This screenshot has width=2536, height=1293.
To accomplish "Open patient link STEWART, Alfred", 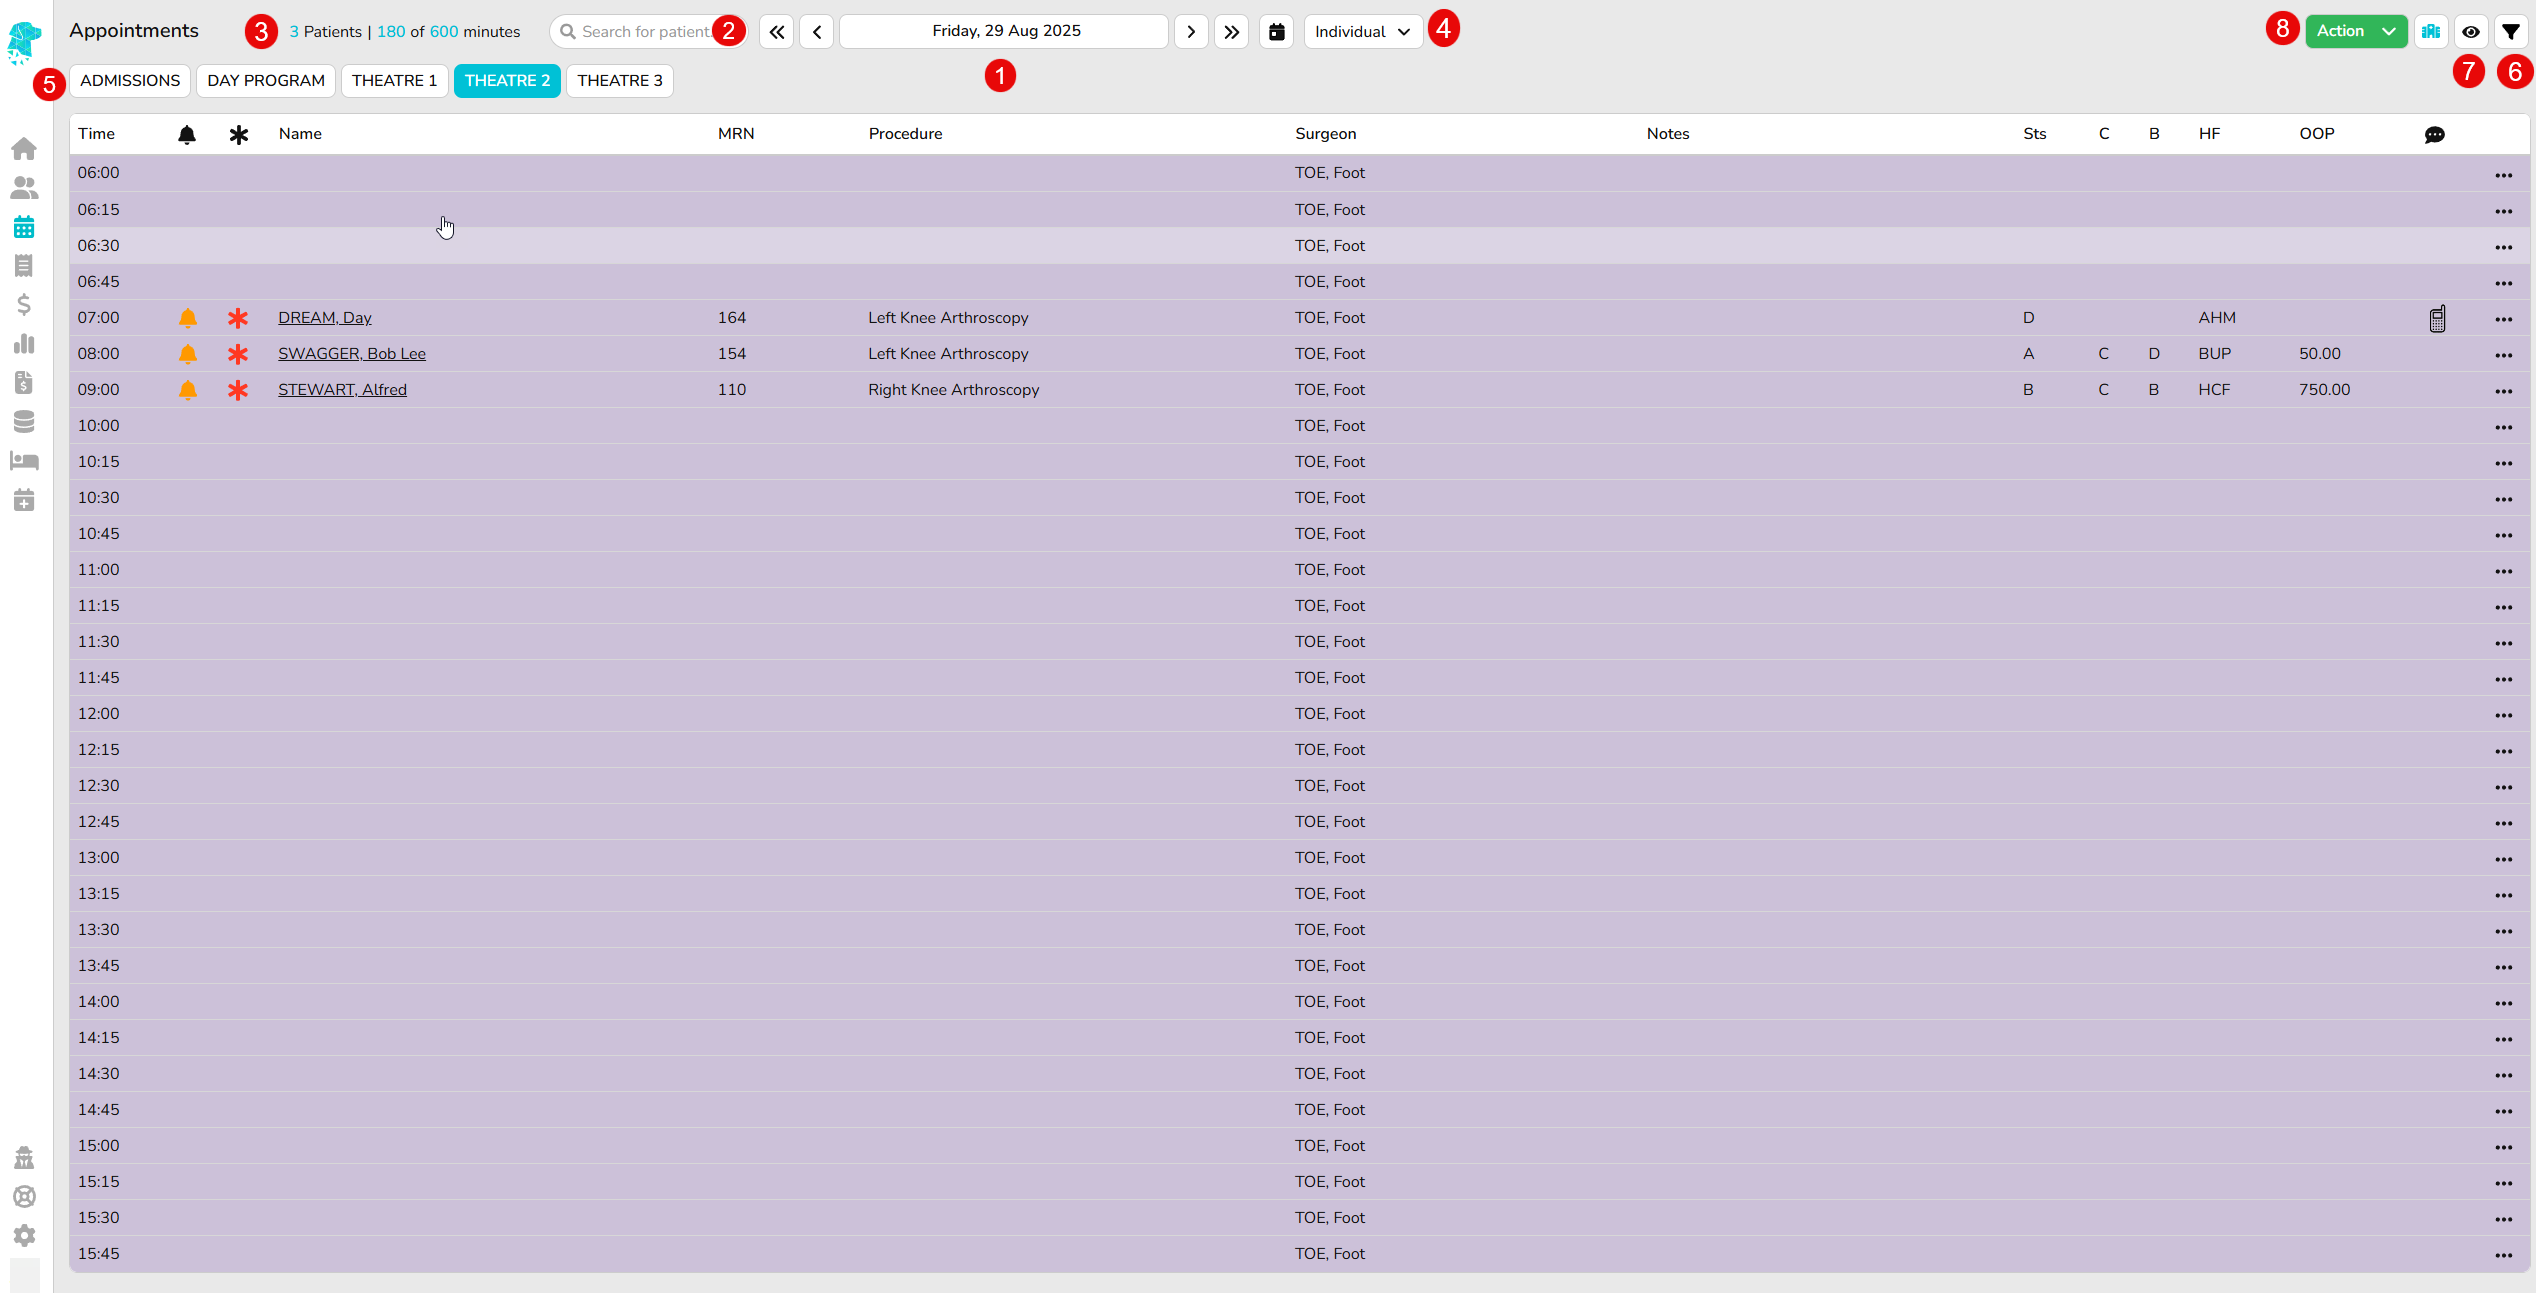I will [x=342, y=390].
